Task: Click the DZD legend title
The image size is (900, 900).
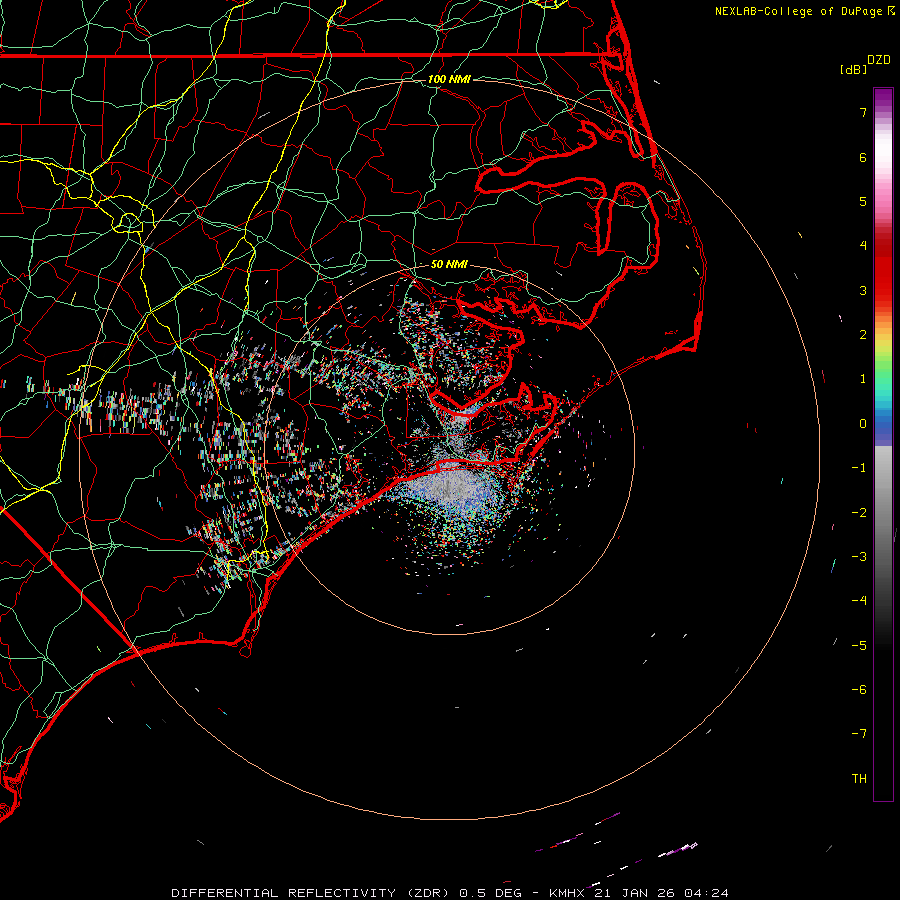Action: (879, 60)
